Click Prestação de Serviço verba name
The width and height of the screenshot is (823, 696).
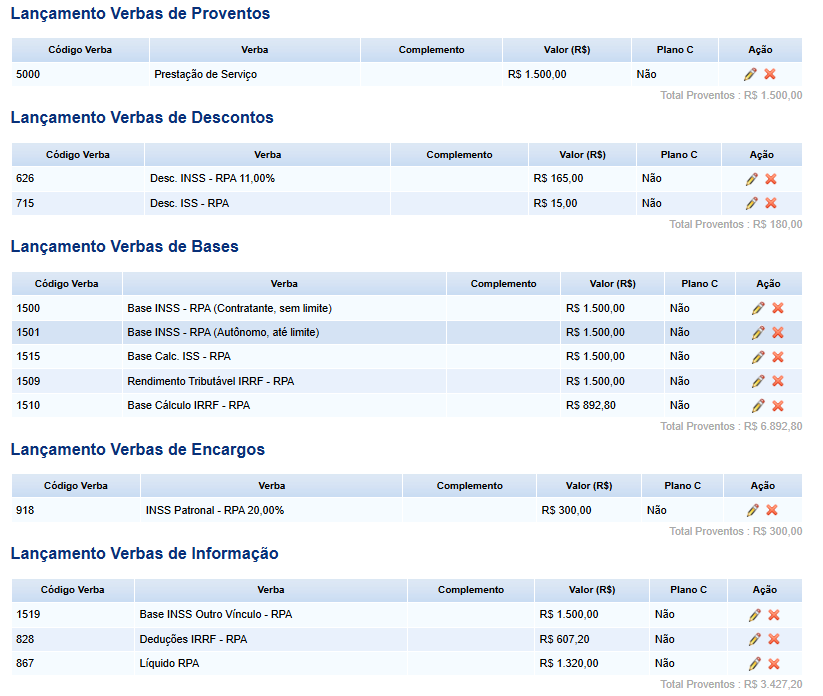(206, 75)
